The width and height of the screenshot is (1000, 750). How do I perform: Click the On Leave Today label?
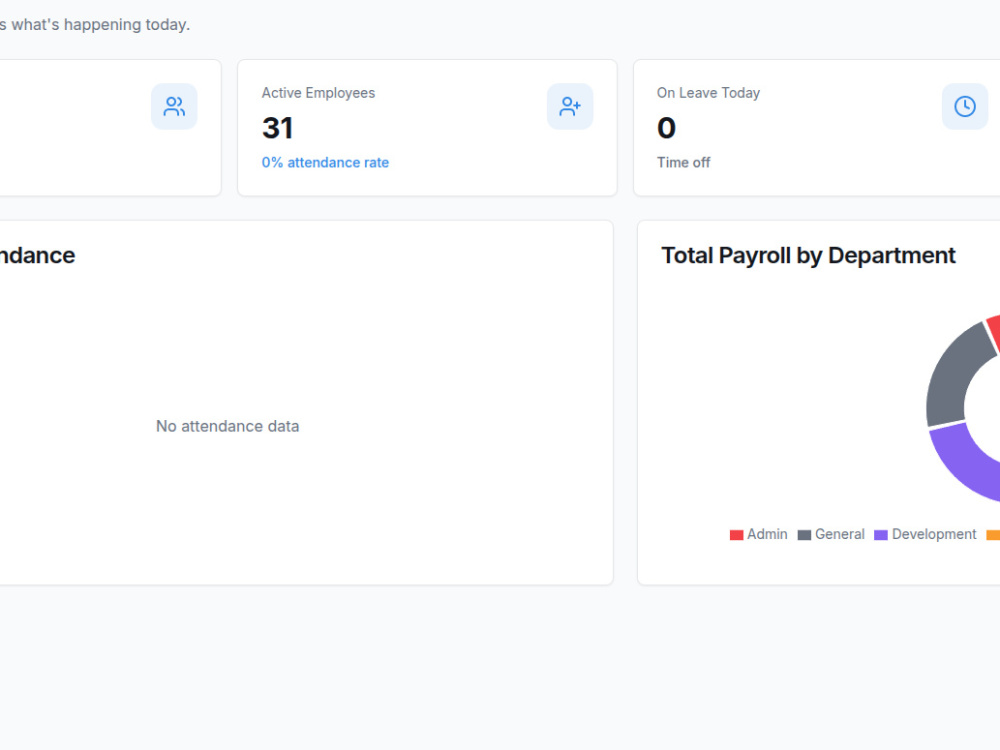click(709, 93)
